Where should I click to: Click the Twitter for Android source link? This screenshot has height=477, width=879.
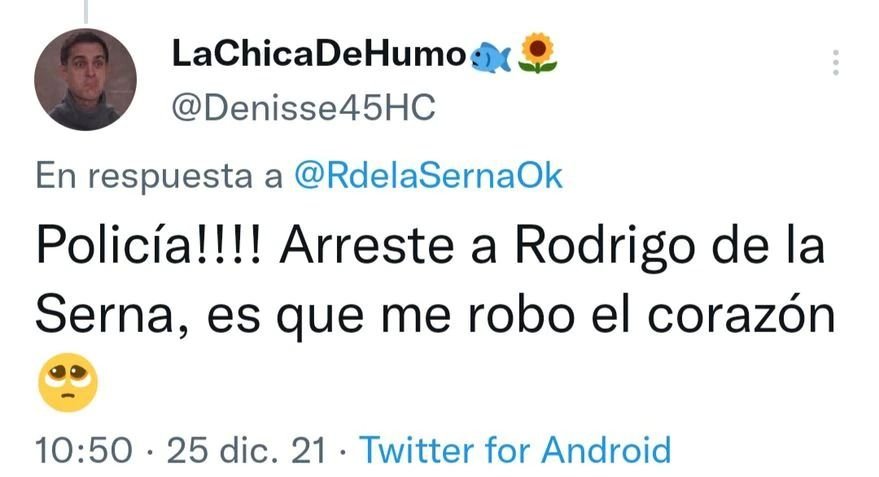515,450
